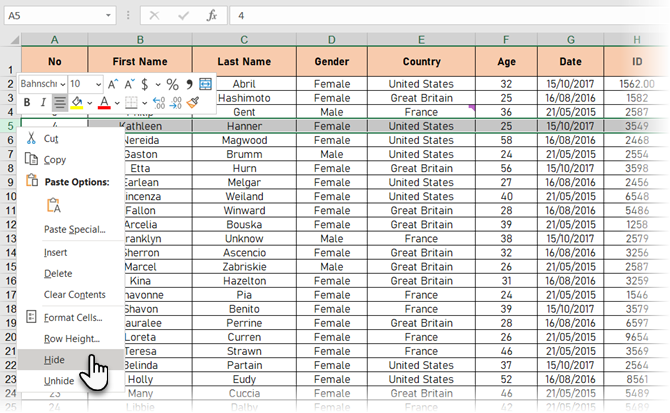Apply accounting number format dollar icon
This screenshot has width=670, height=413.
coord(145,84)
